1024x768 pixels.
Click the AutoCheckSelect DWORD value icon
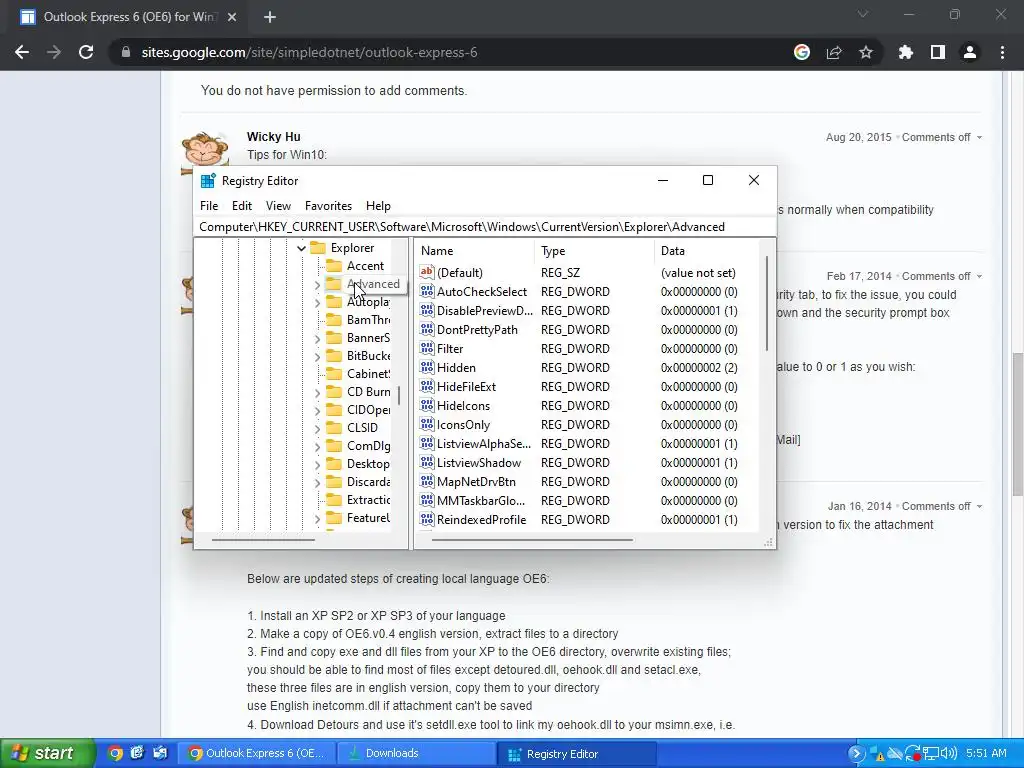[426, 291]
